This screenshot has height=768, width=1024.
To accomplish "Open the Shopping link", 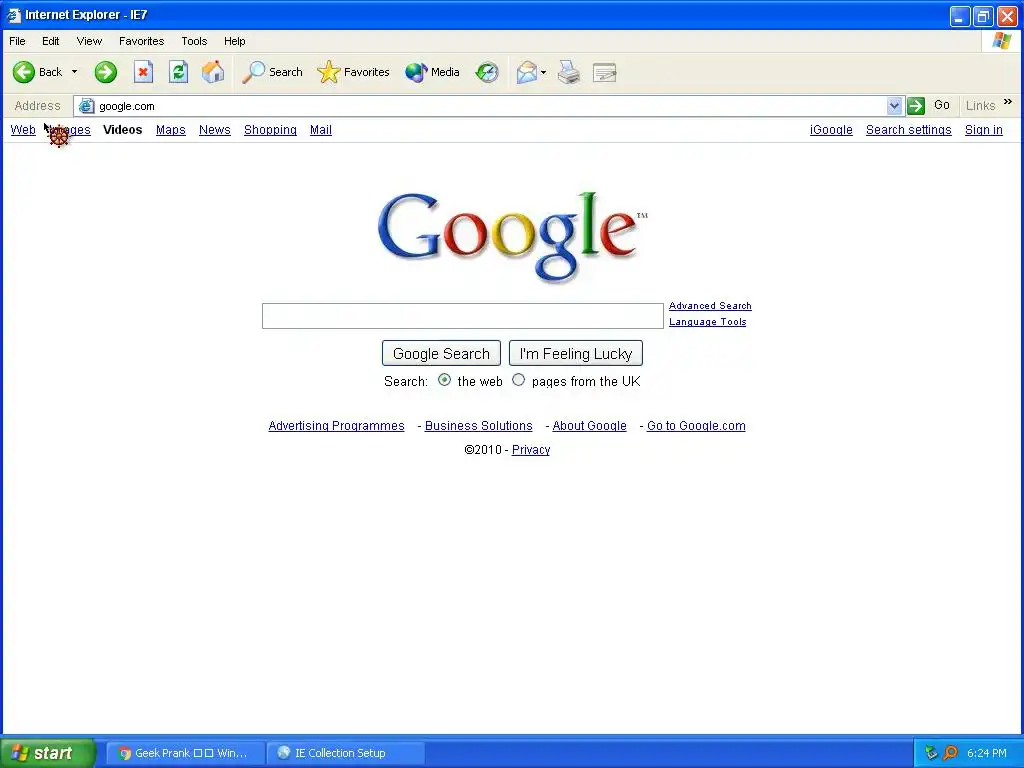I will [270, 130].
